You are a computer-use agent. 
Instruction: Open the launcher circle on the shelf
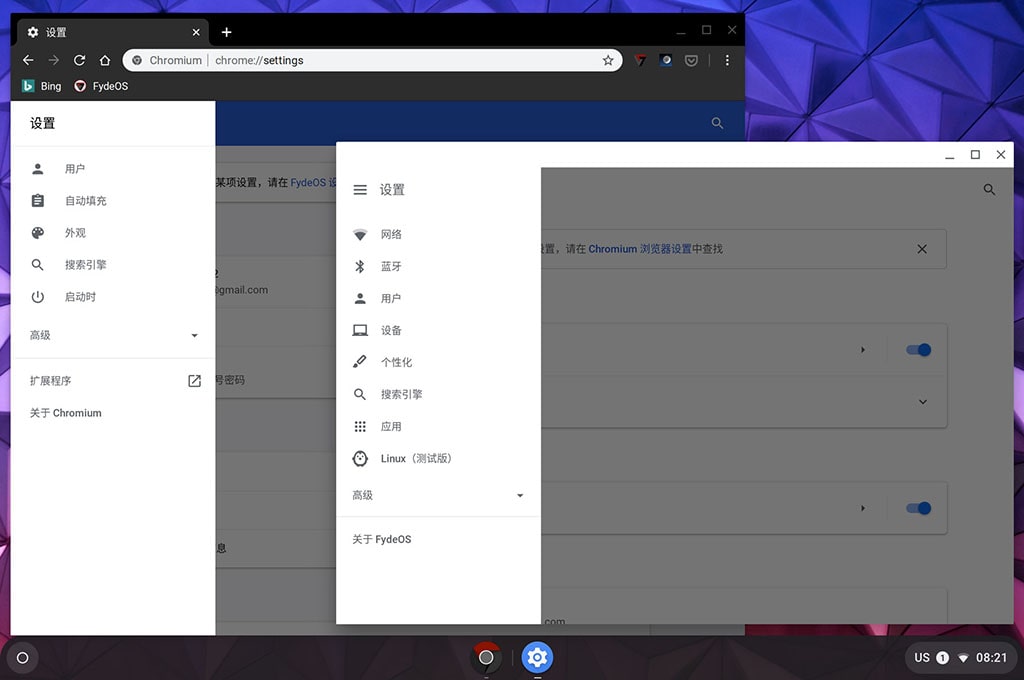(22, 658)
